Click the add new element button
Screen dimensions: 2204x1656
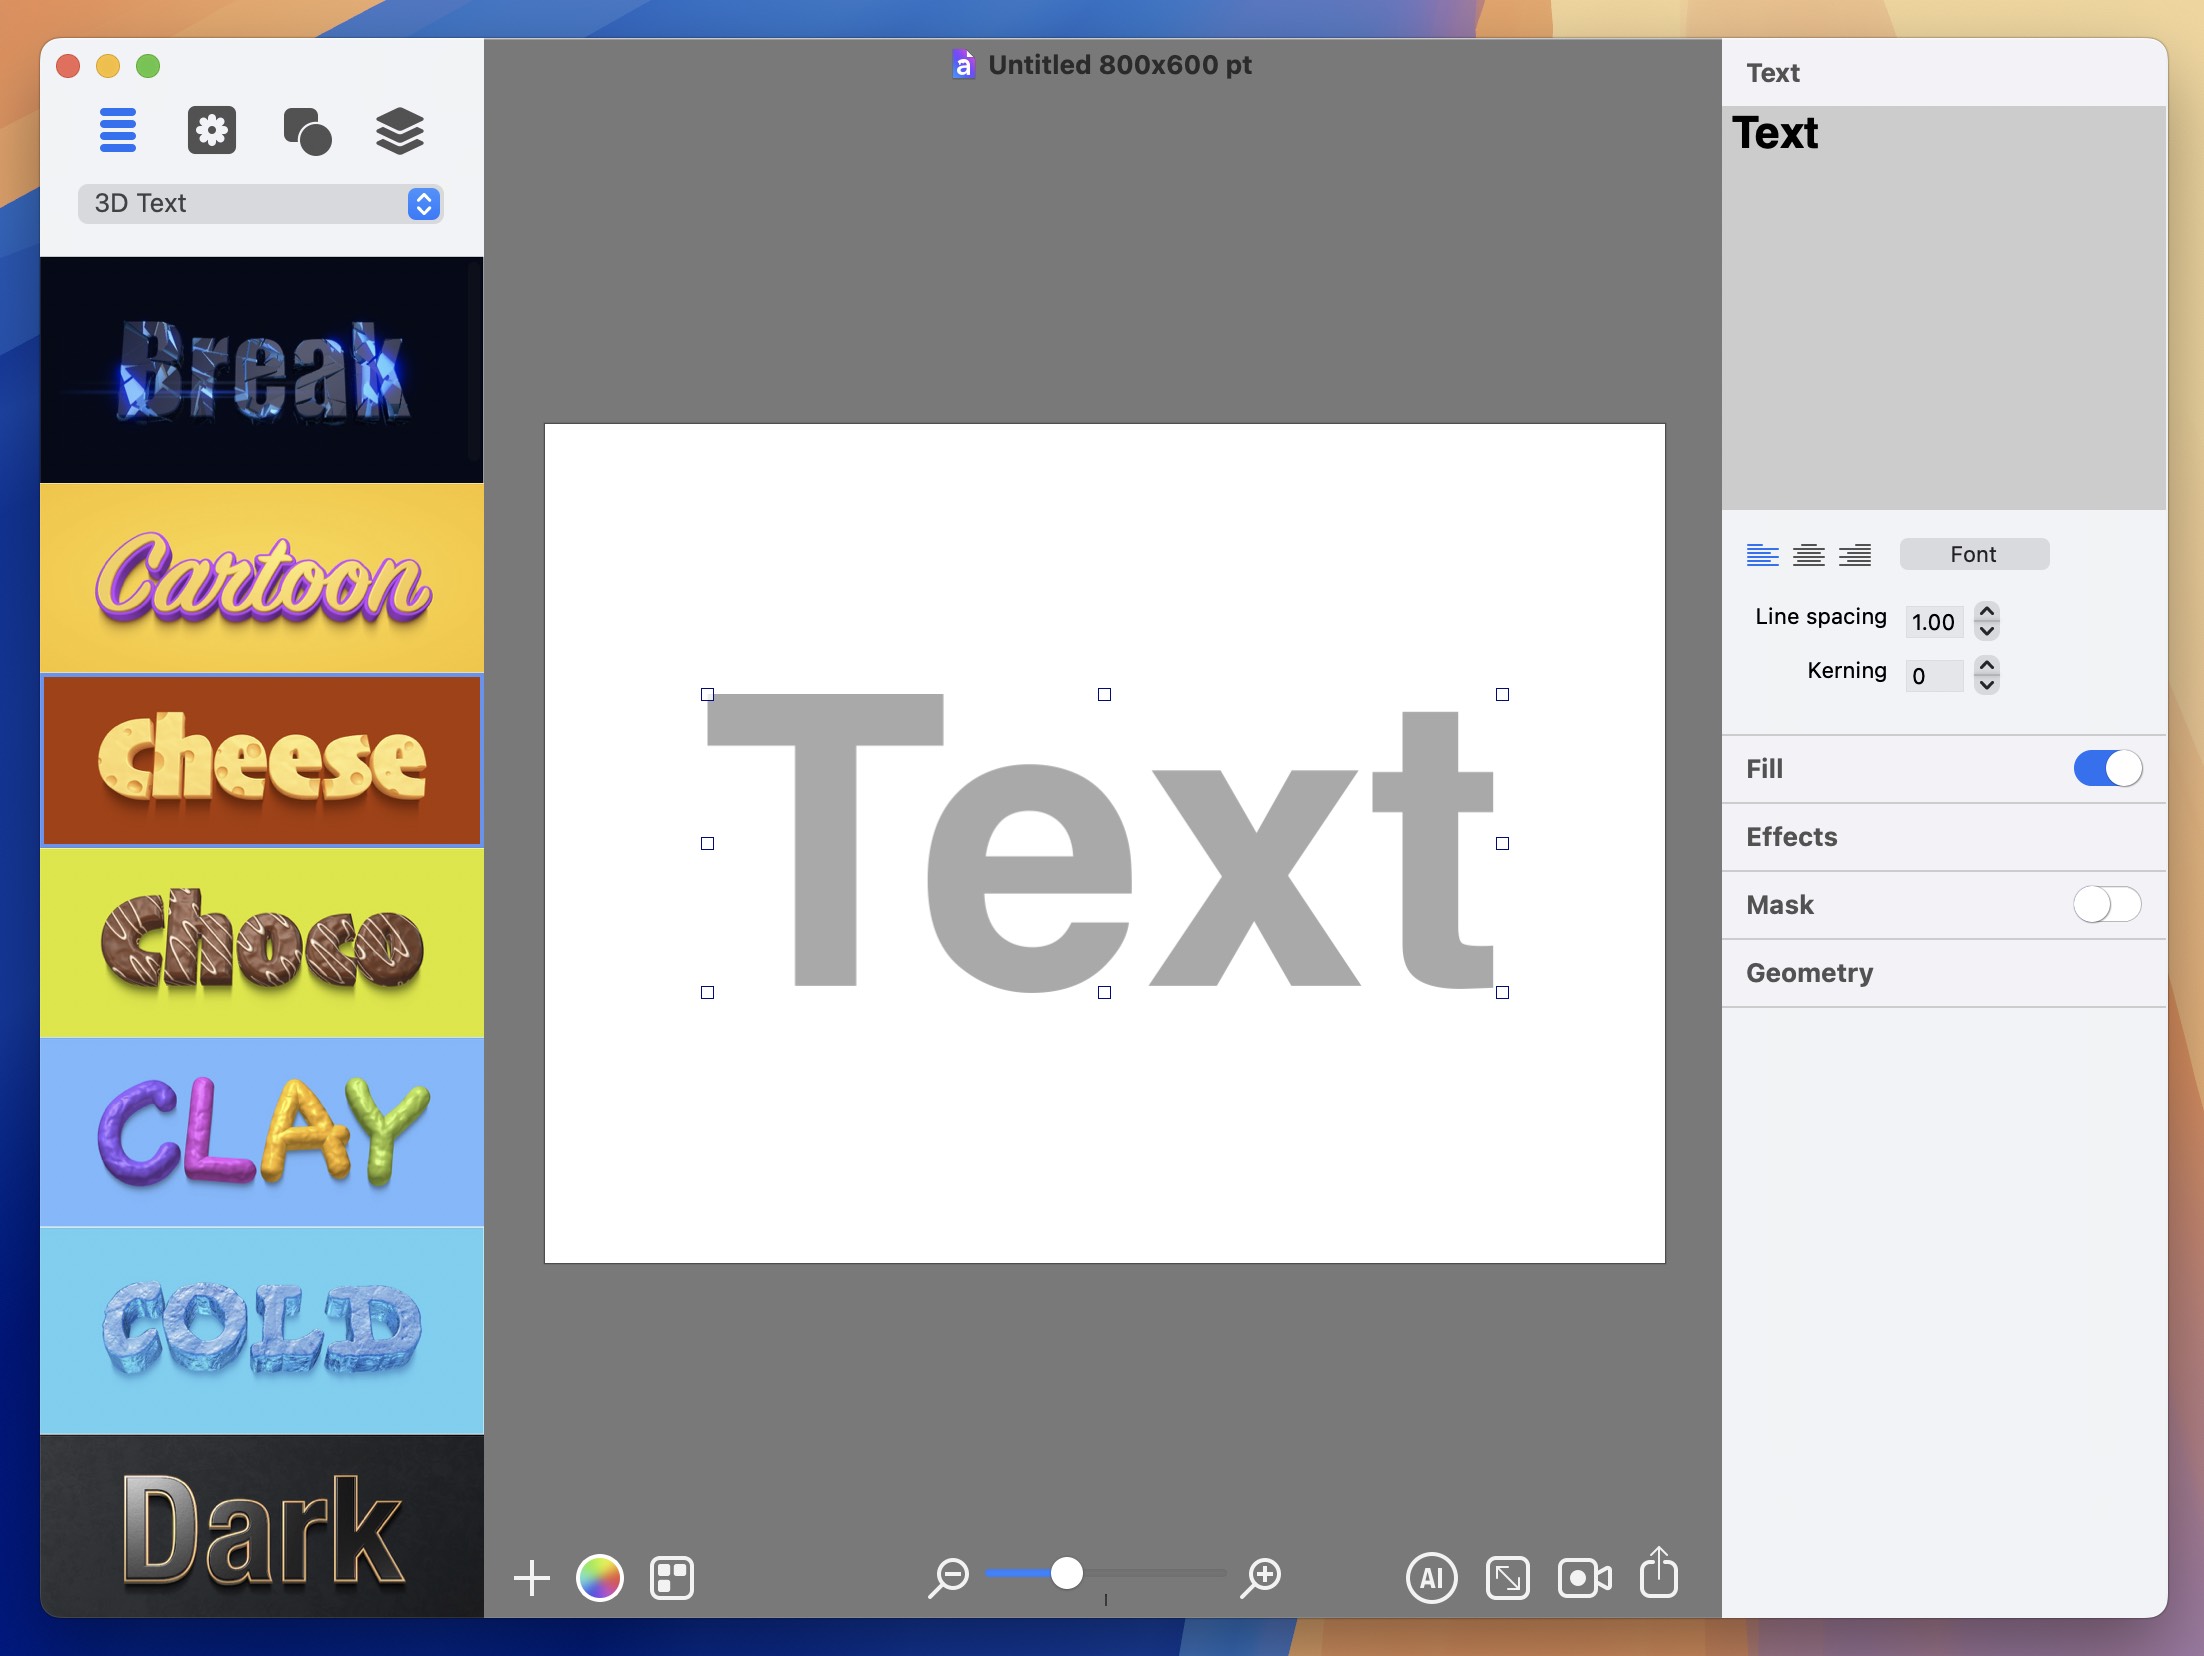pyautogui.click(x=532, y=1576)
